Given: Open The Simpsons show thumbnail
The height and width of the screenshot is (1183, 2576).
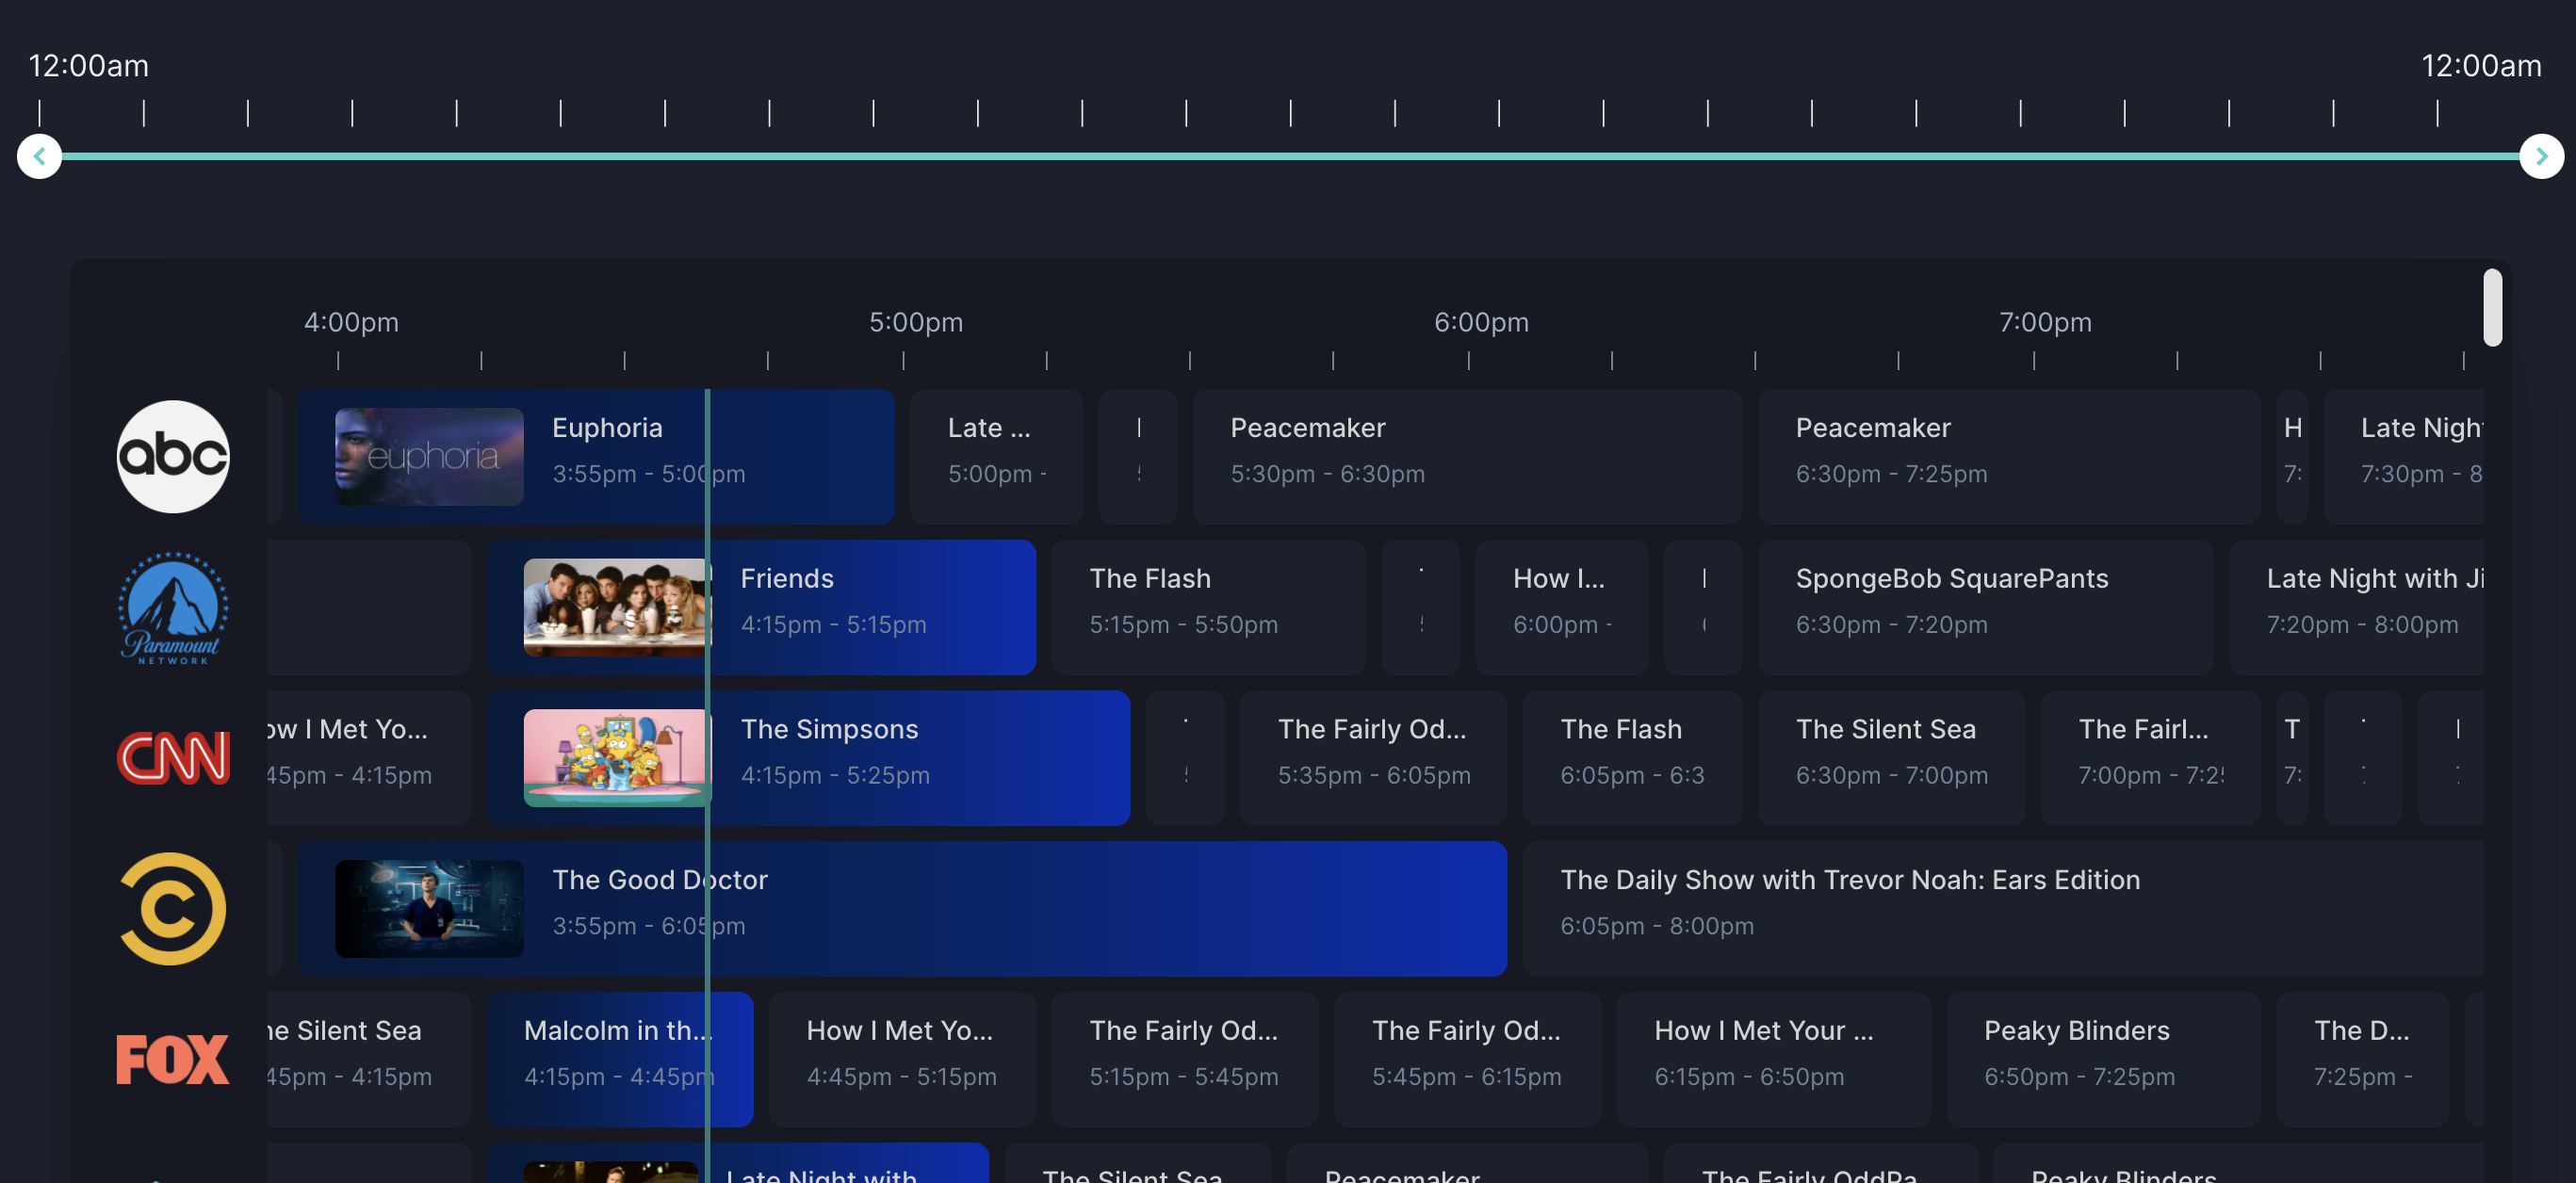Looking at the screenshot, I should pos(617,758).
